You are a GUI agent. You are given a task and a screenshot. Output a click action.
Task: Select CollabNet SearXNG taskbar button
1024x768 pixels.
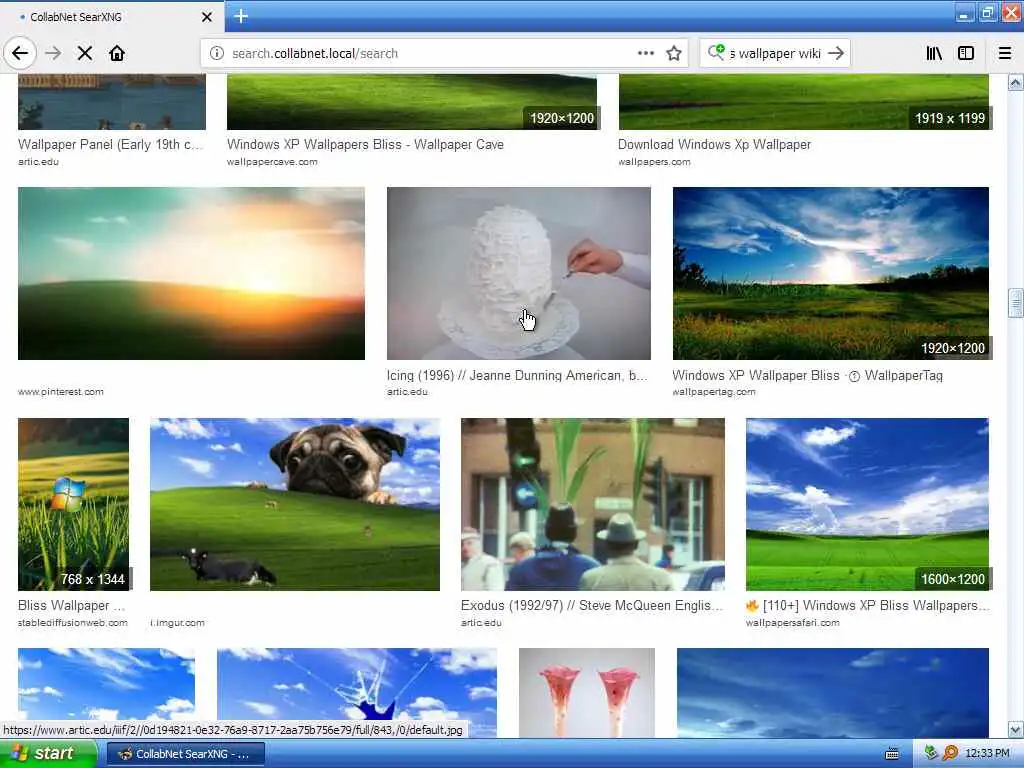[x=185, y=754]
